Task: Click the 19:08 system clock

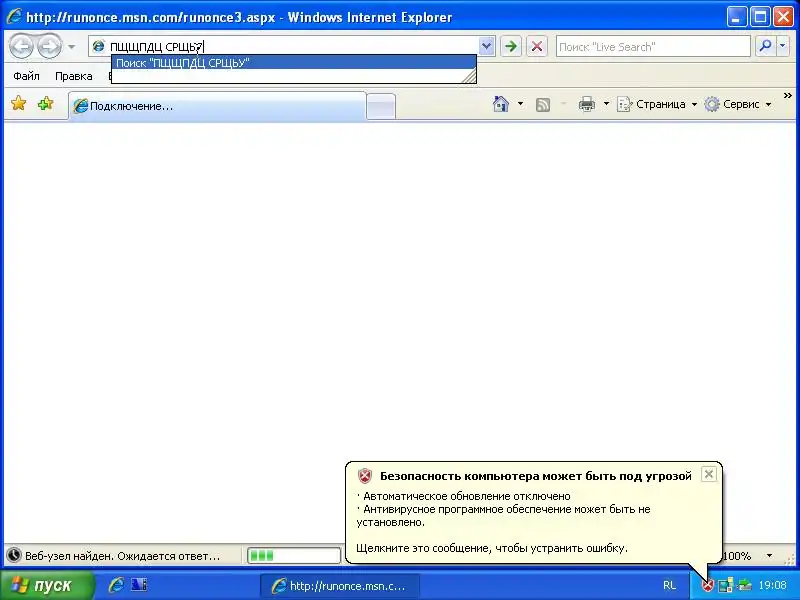Action: click(x=772, y=585)
